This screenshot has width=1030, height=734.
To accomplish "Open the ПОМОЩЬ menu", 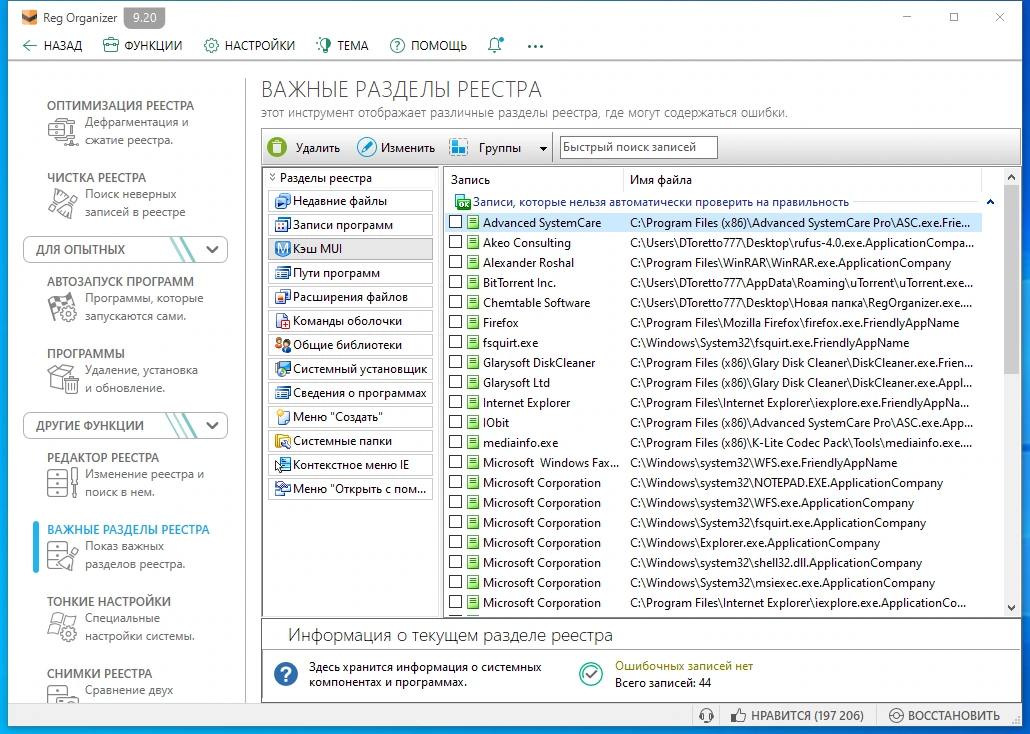I will tap(428, 45).
